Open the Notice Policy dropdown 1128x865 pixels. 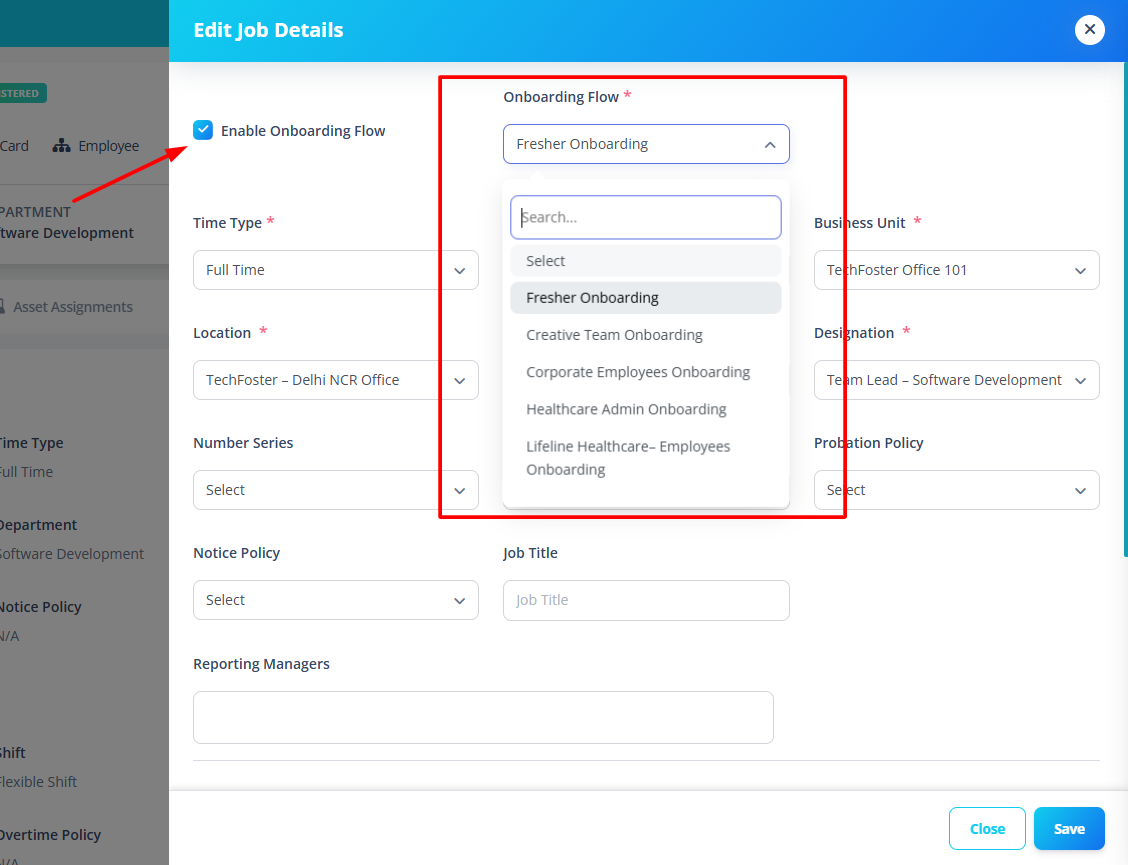(x=335, y=600)
